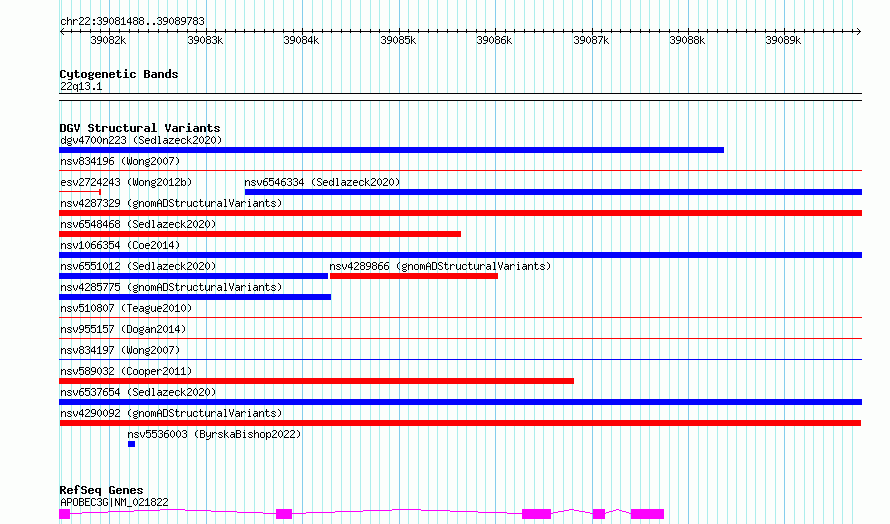Click the nsv5536003 (ByrskaBishop2022) label

(x=214, y=434)
